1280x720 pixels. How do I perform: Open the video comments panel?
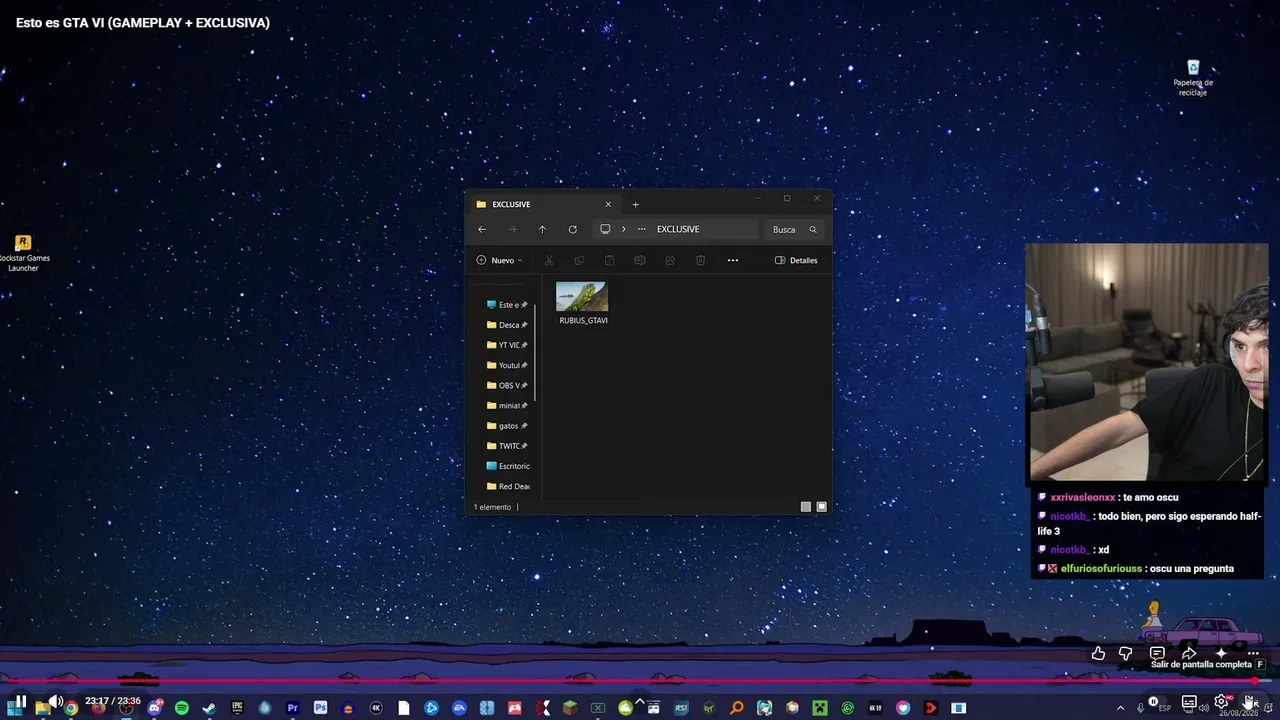tap(1157, 653)
